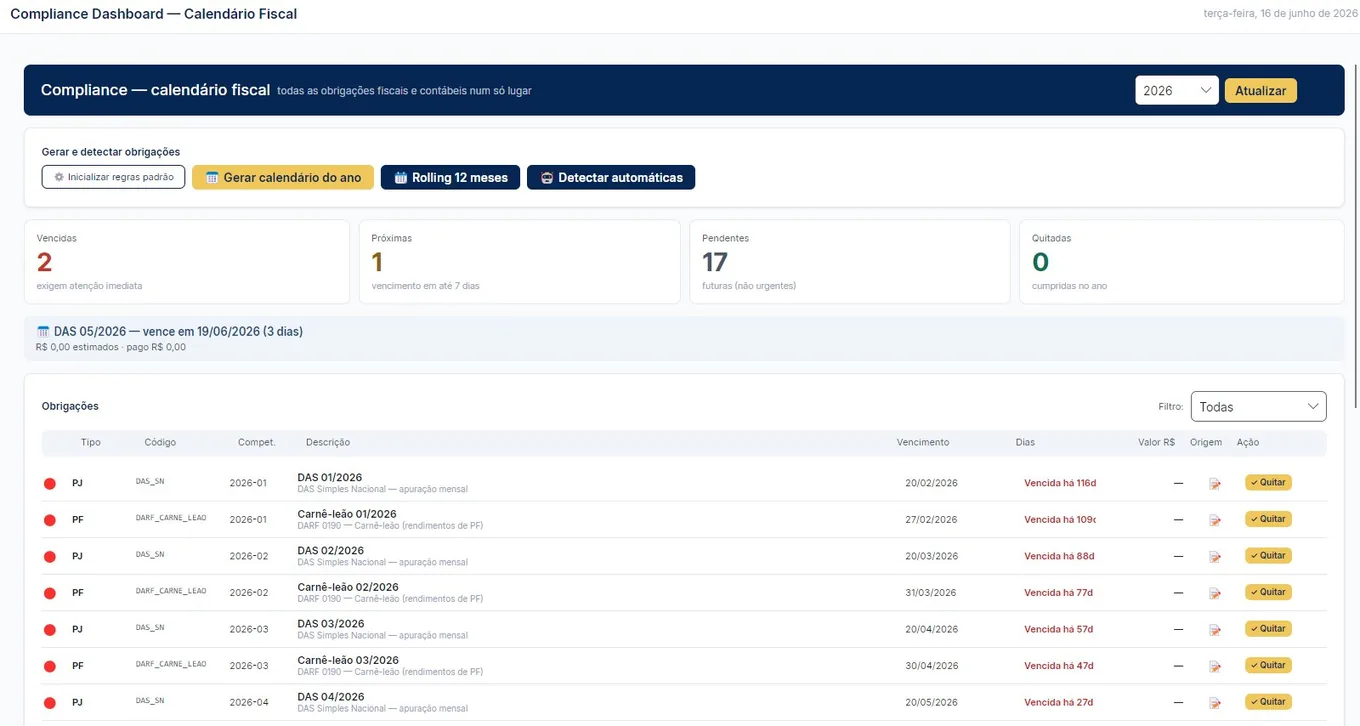The width and height of the screenshot is (1360, 726).
Task: Click the Valor R$ column header
Action: (1156, 442)
